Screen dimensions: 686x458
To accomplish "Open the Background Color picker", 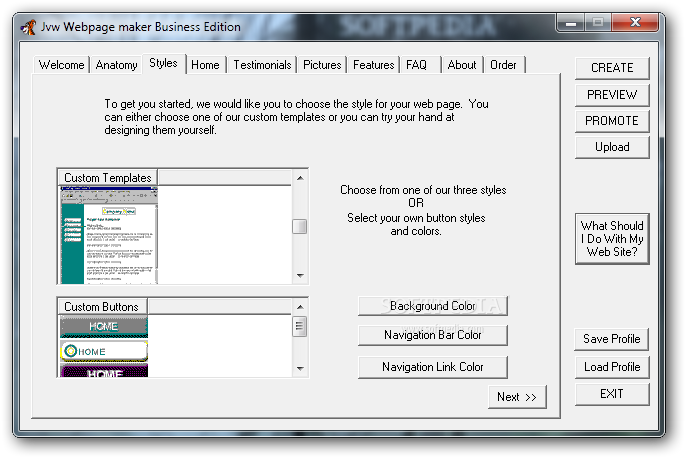I will tap(433, 306).
